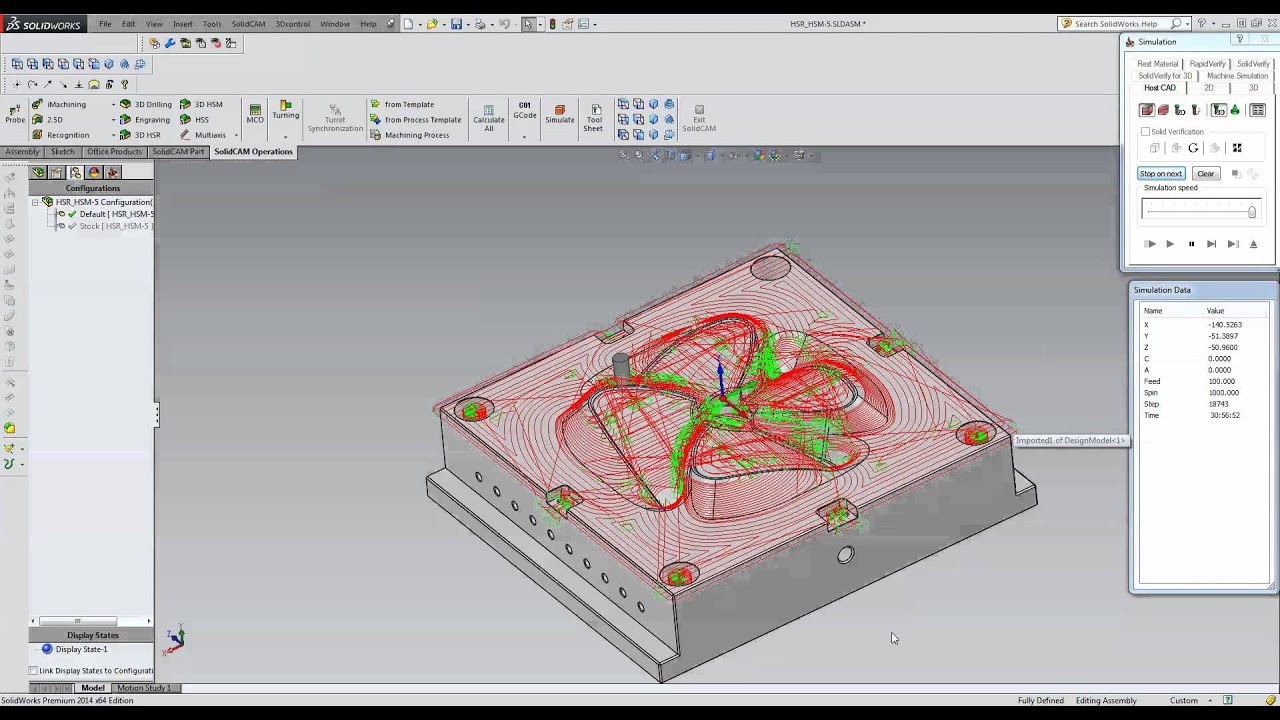Image resolution: width=1280 pixels, height=720 pixels.
Task: Expand the GCode dropdown arrow
Action: tap(524, 136)
